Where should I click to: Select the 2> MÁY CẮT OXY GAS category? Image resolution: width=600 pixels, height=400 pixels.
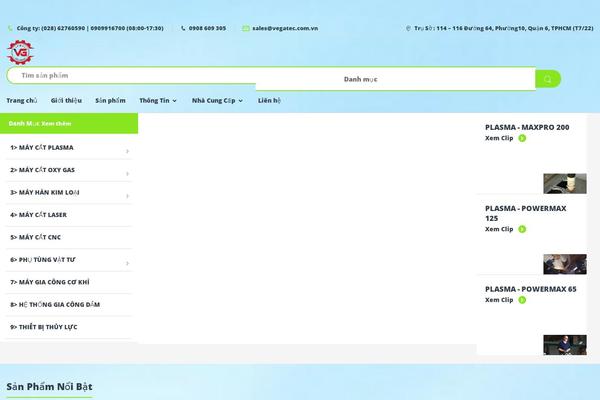click(42, 170)
